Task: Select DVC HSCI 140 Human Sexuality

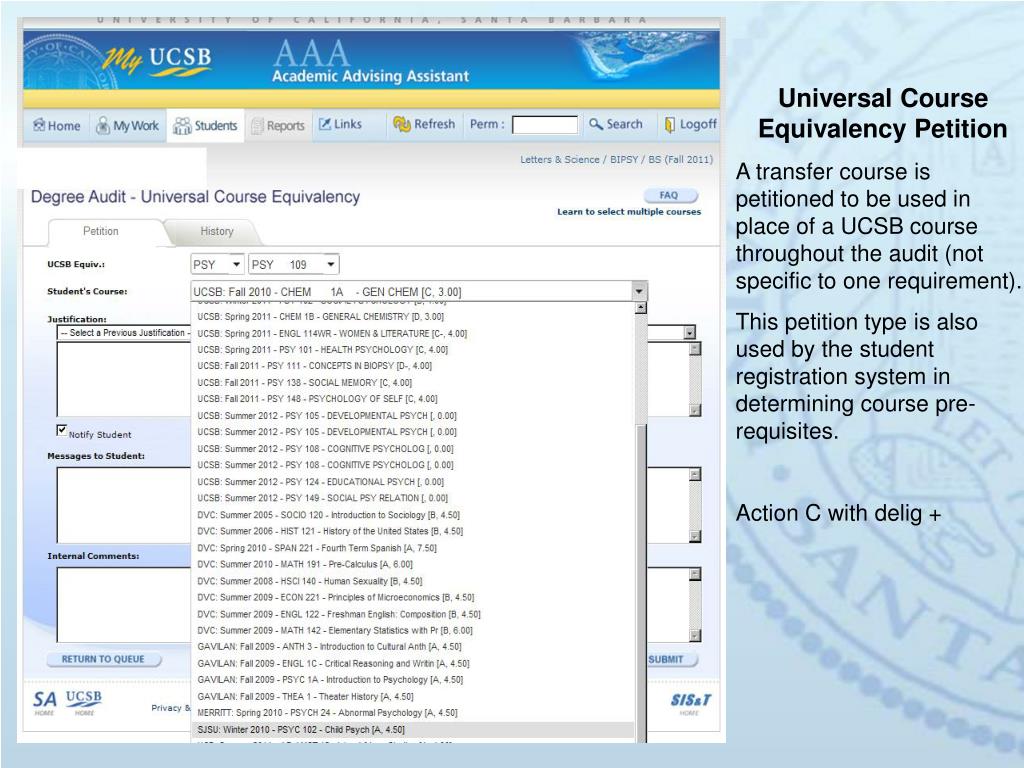Action: pos(413,581)
